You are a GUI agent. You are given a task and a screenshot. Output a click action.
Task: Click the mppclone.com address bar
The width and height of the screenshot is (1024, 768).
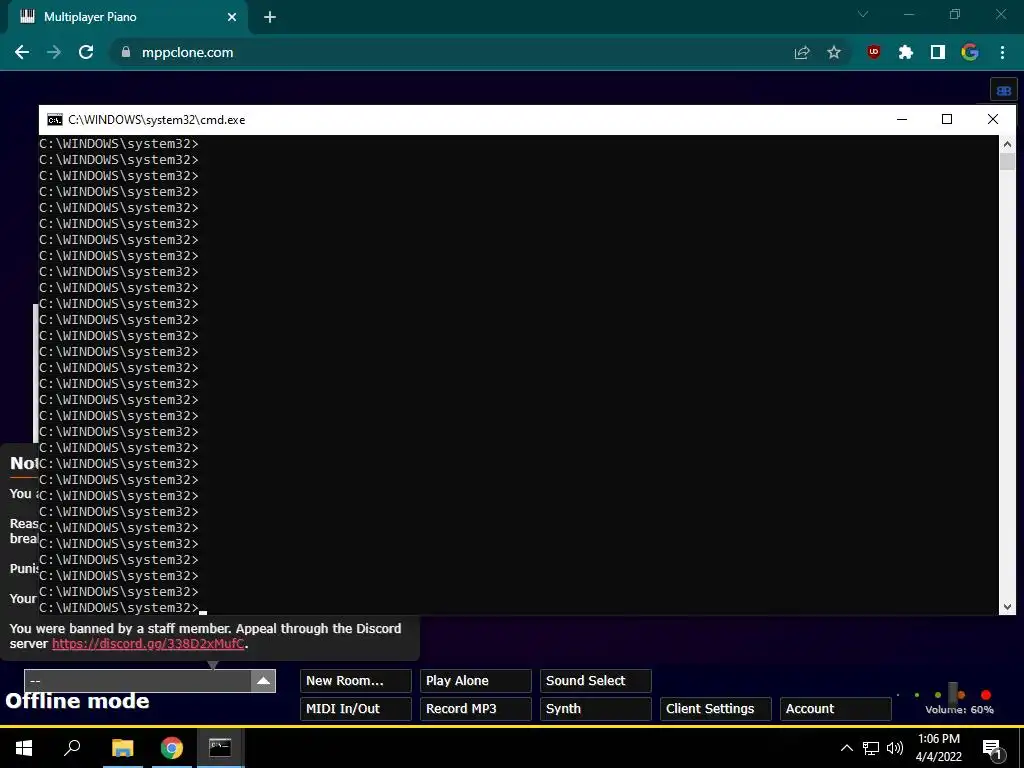coord(457,52)
